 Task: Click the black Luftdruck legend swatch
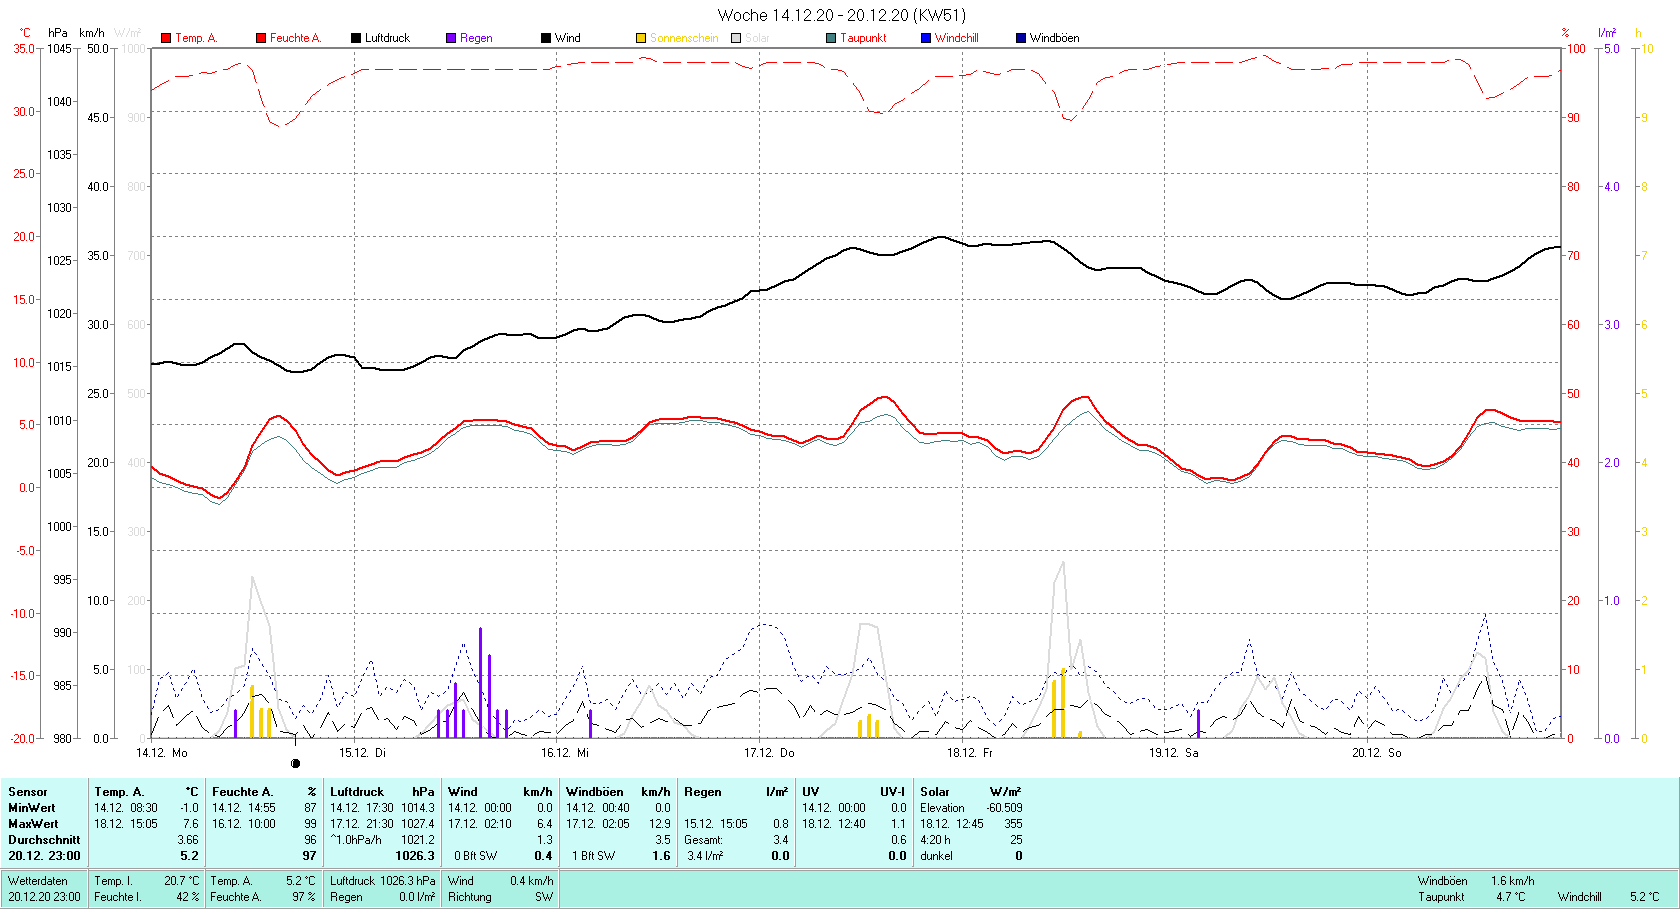(x=356, y=38)
